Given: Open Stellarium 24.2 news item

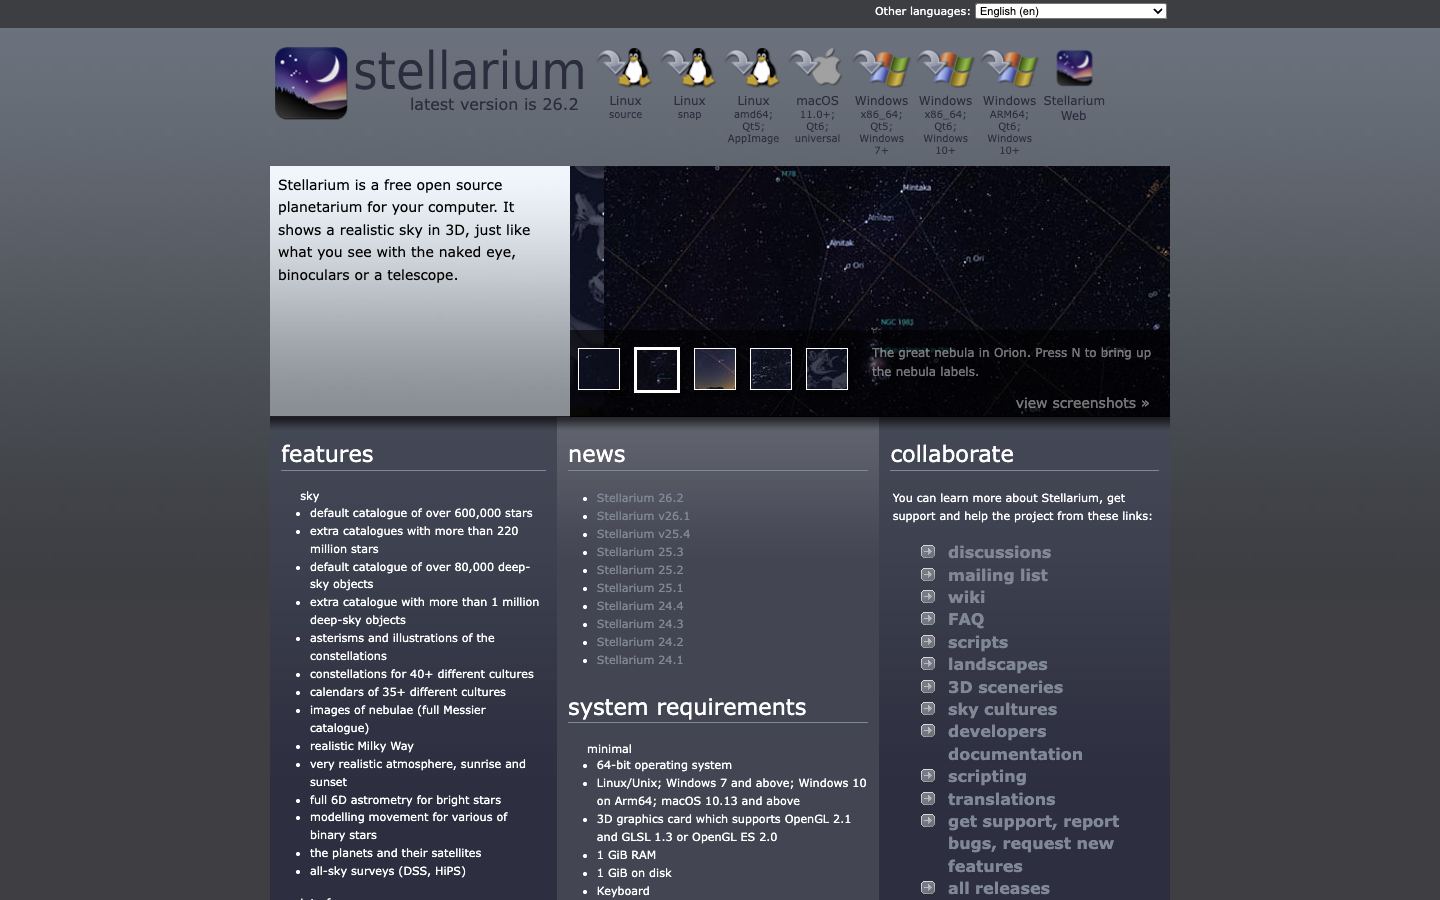Looking at the screenshot, I should 640,642.
